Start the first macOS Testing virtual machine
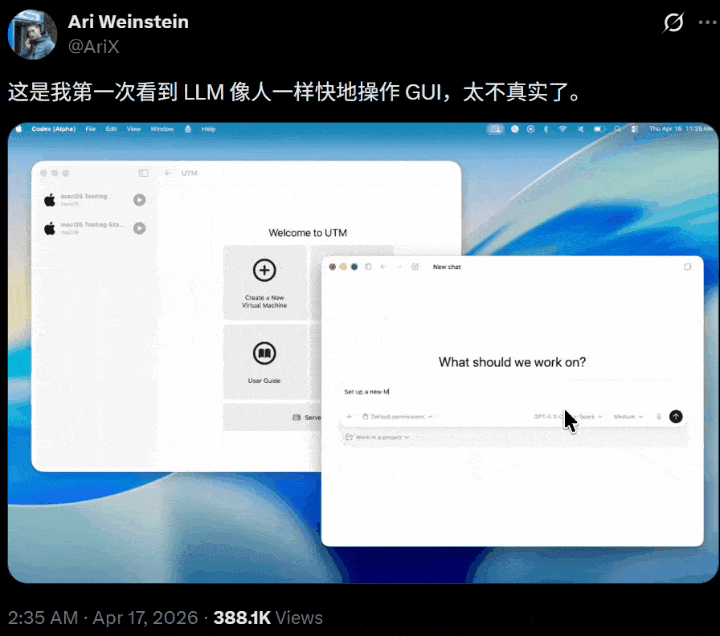 pos(139,200)
